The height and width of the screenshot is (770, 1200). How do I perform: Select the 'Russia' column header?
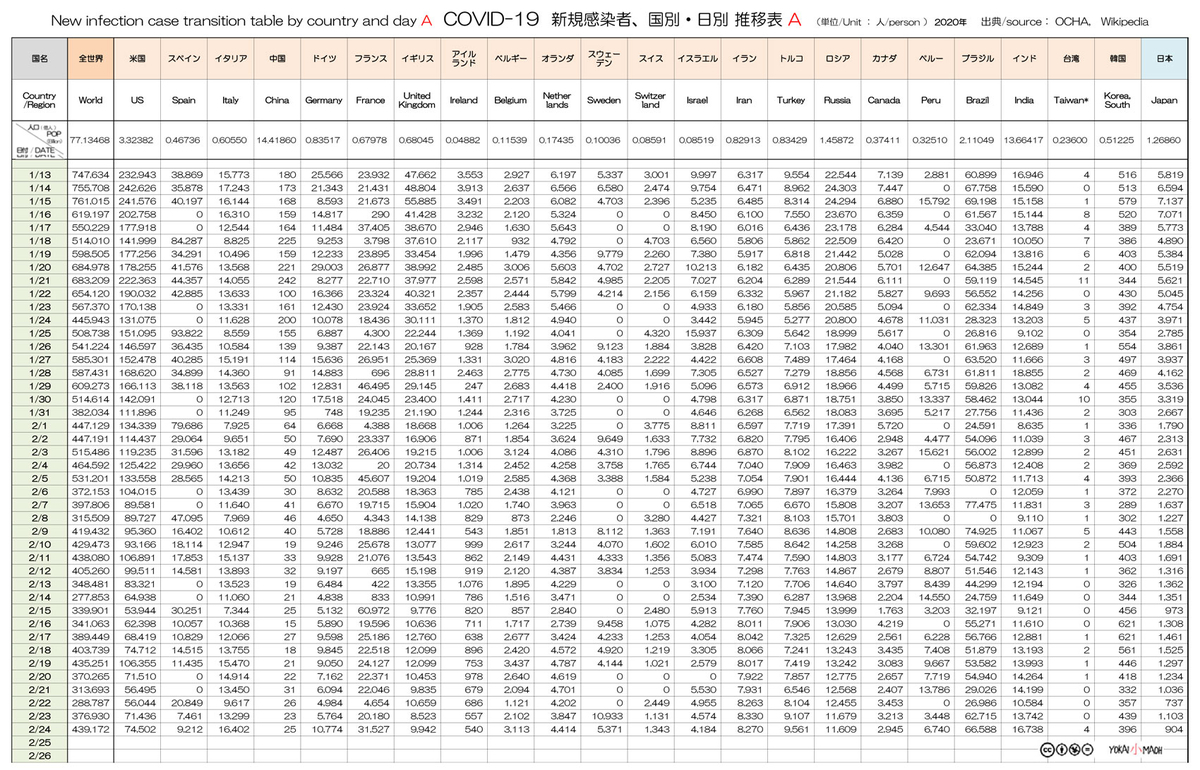point(837,100)
